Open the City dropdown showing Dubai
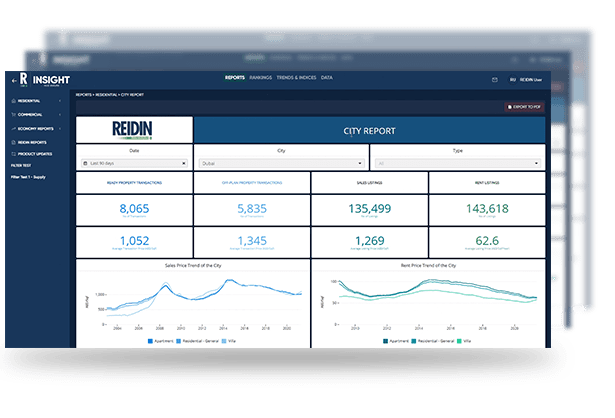Screen dimensions: 615x418 click(x=281, y=163)
